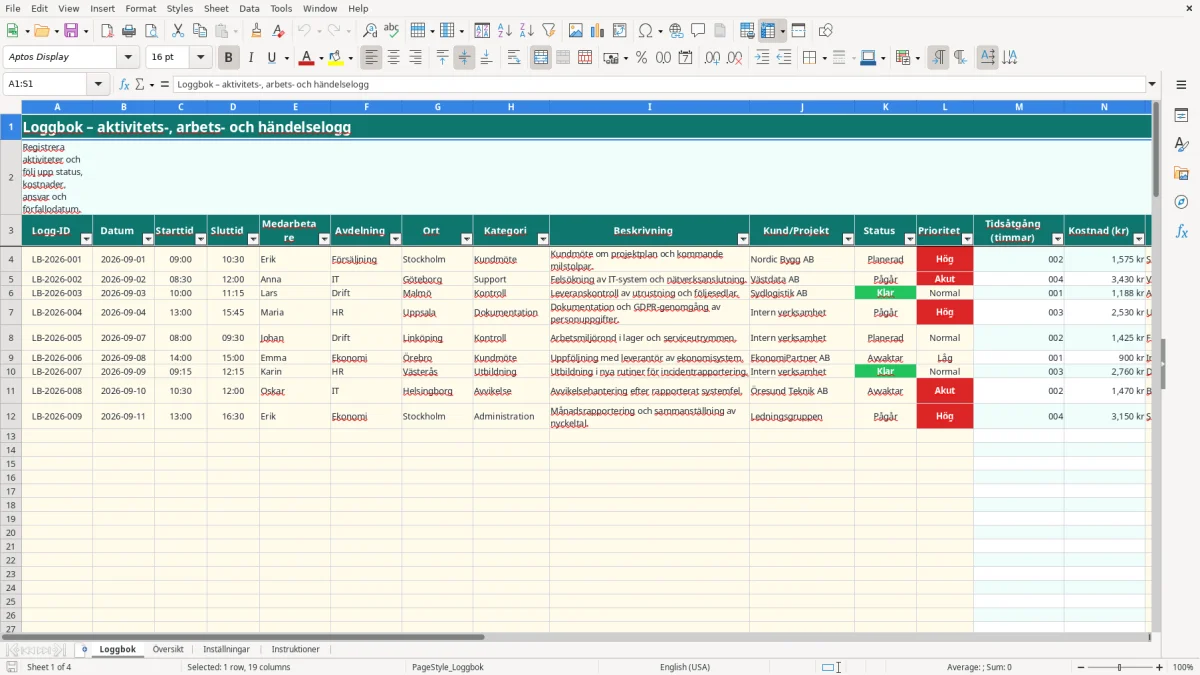Image resolution: width=1200 pixels, height=675 pixels.
Task: Toggle Wrap Text for the selected cells
Action: coord(514,58)
